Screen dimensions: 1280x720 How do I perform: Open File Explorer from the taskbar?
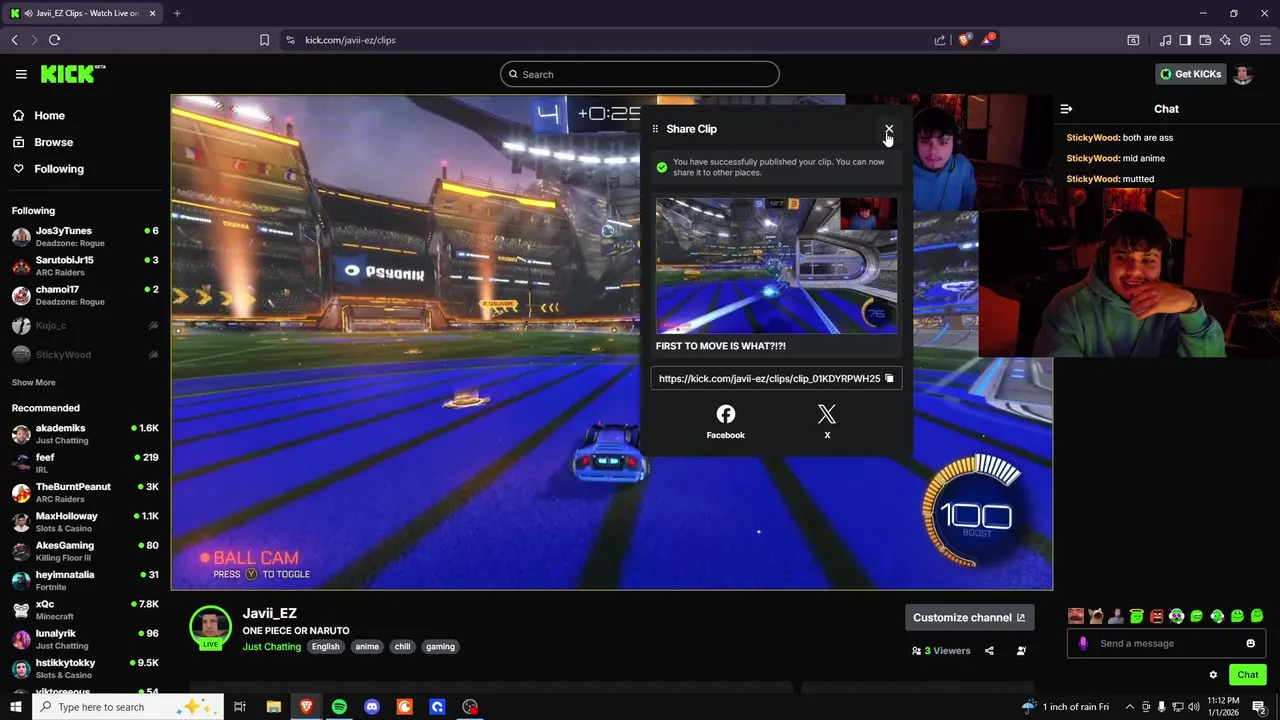pos(273,707)
